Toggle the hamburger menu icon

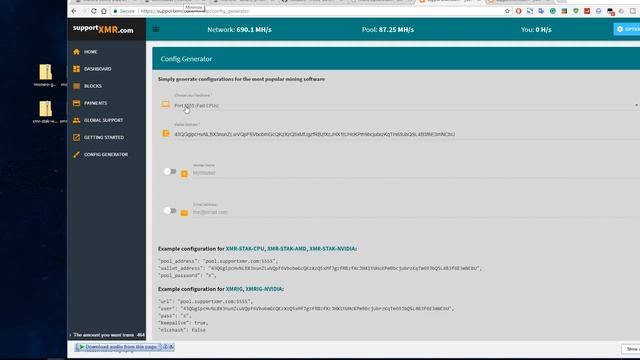coord(156,29)
